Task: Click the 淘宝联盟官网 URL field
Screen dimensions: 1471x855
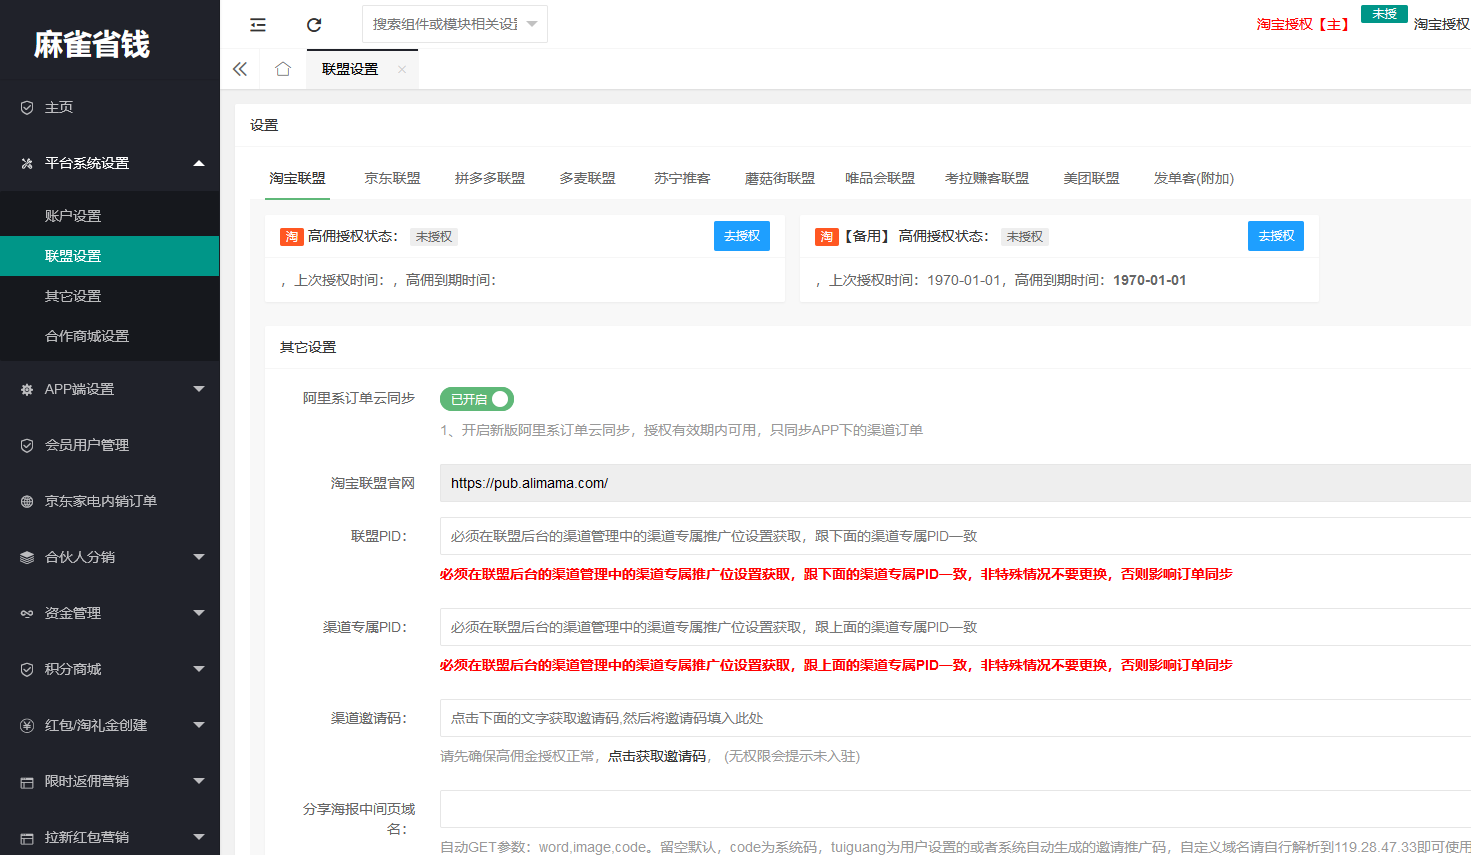Action: tap(955, 483)
